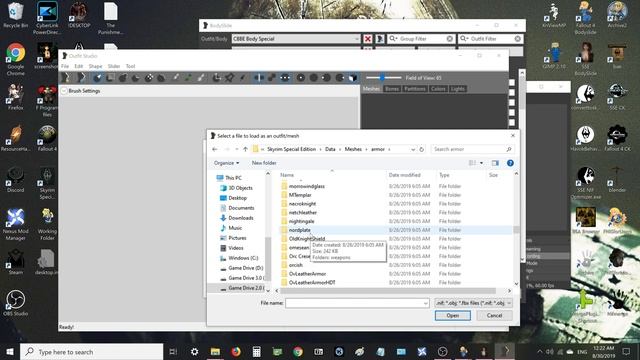The width and height of the screenshot is (640, 360).
Task: Switch to the Bones tab
Action: point(392,89)
